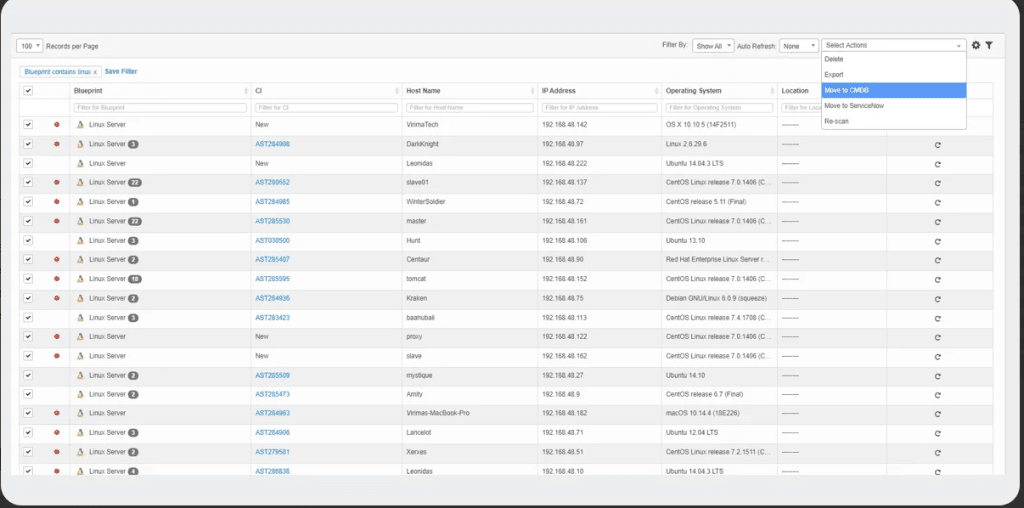The image size is (1024, 508).
Task: Open the Records per Page dropdown
Action: click(30, 46)
